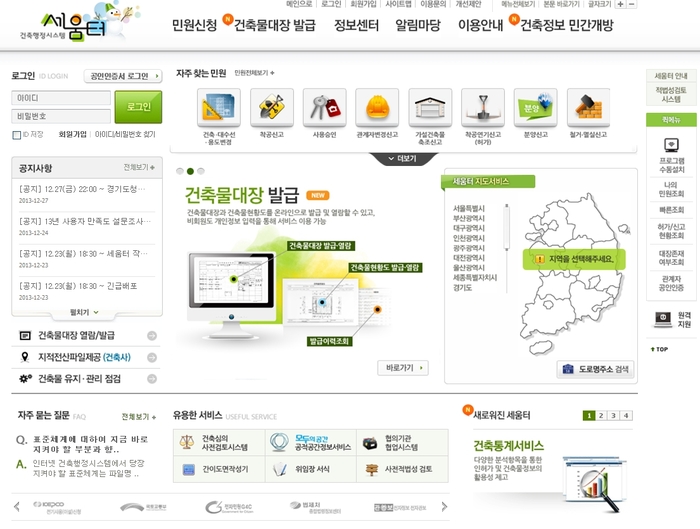
Task: Click the 회원가입 link below login
Action: (73, 134)
